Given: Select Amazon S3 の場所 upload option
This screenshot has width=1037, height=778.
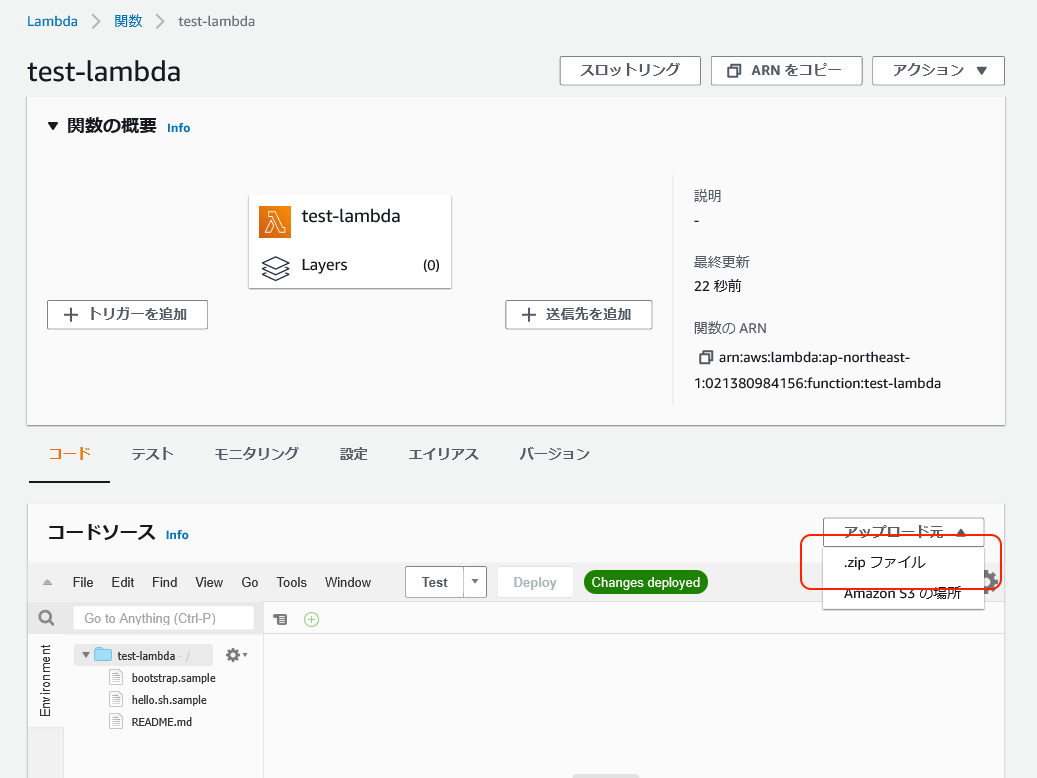Looking at the screenshot, I should [x=903, y=593].
